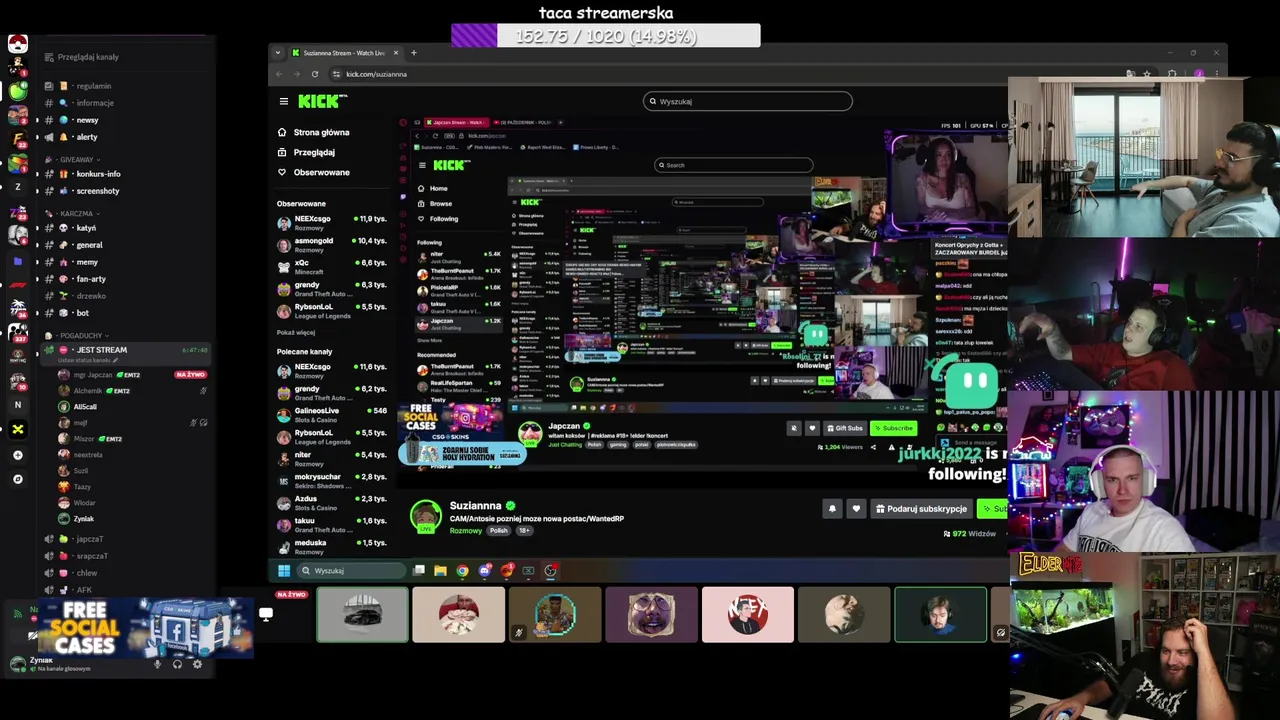Open Kick hamburger menu icon
This screenshot has height=720, width=1280.
tap(284, 101)
